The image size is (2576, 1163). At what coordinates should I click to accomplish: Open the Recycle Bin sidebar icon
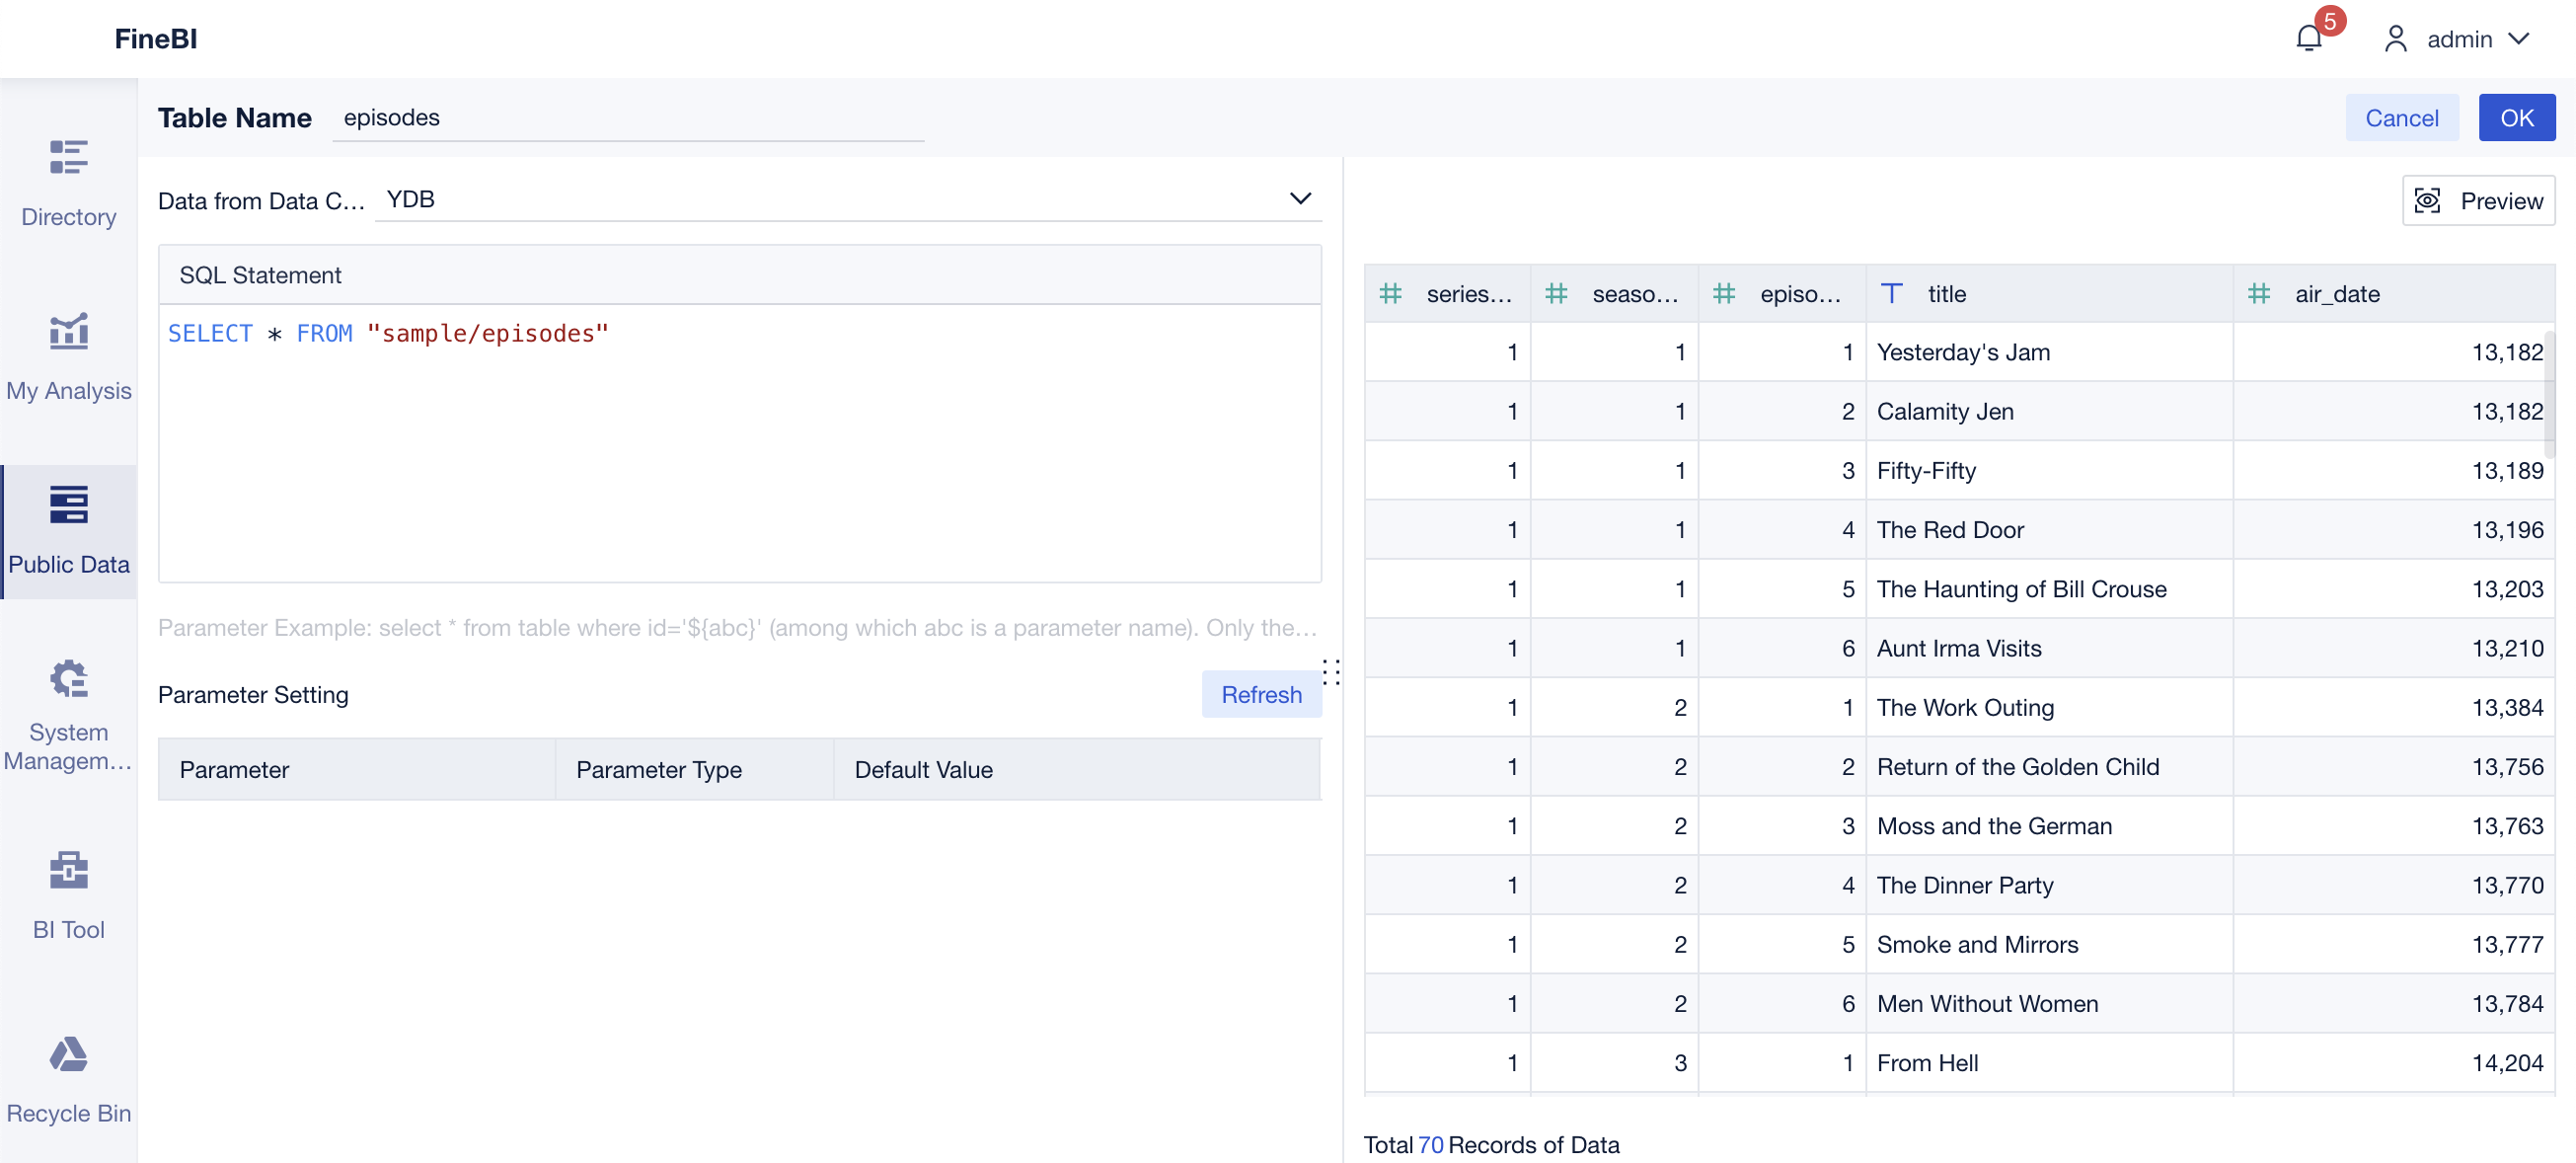68,1054
